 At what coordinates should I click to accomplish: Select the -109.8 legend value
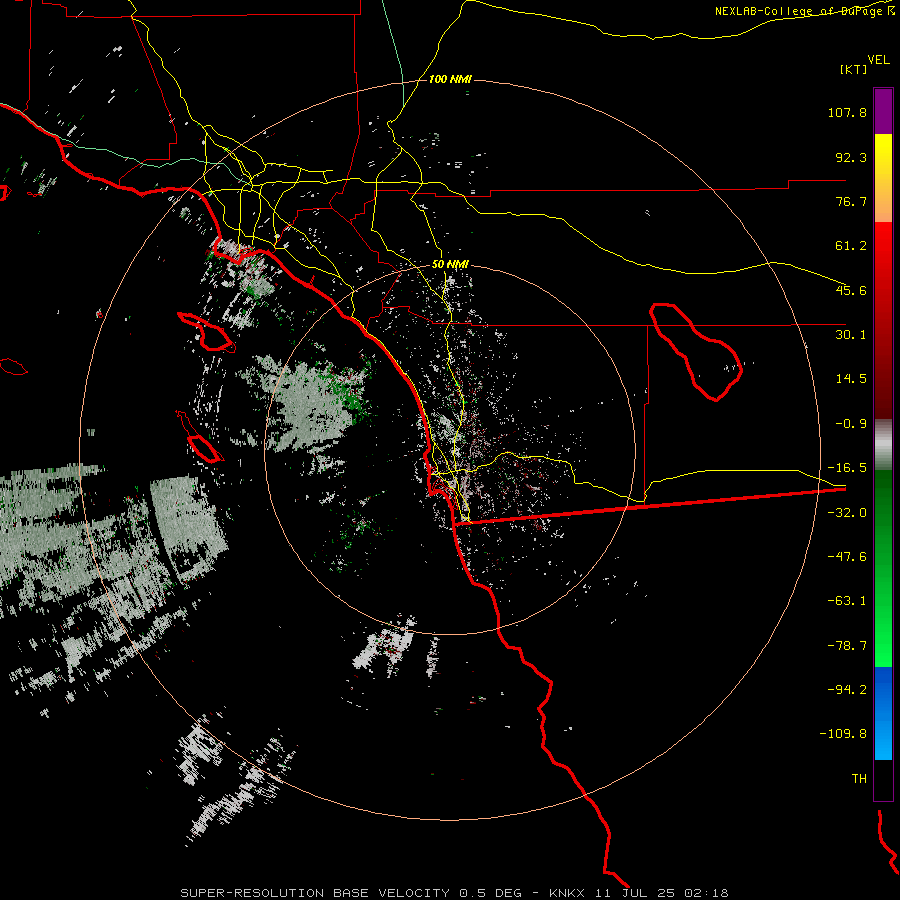pos(843,734)
